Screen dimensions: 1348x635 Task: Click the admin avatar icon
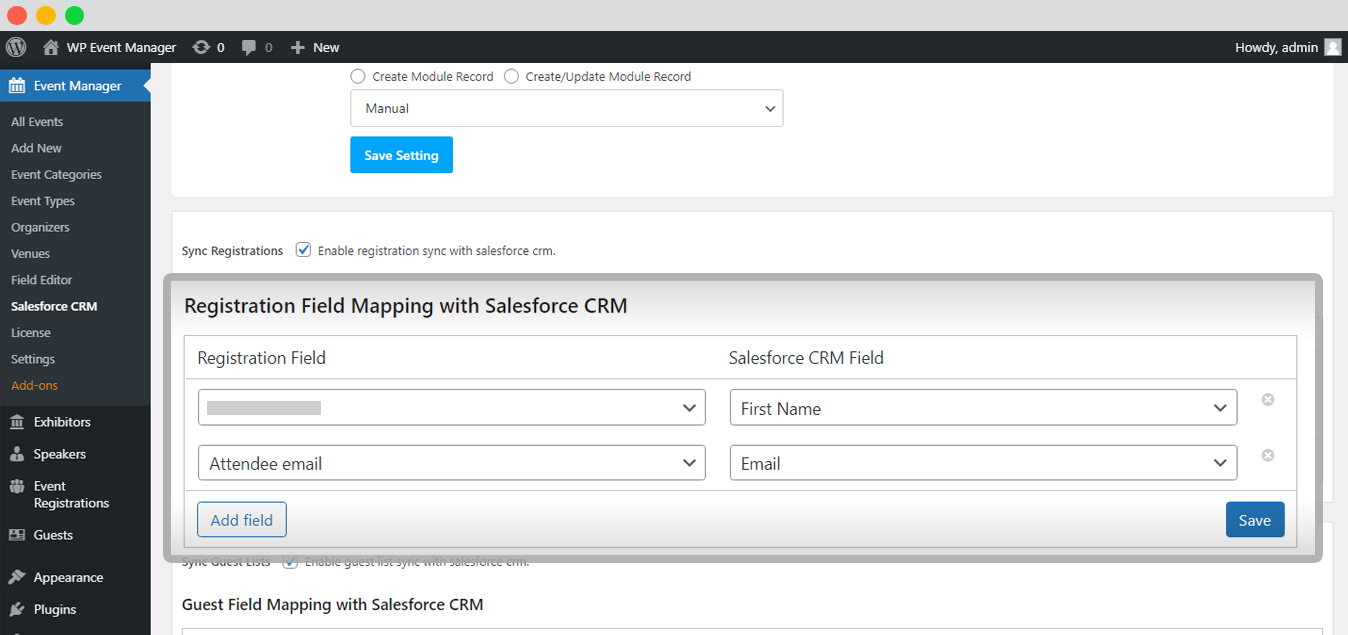1332,47
